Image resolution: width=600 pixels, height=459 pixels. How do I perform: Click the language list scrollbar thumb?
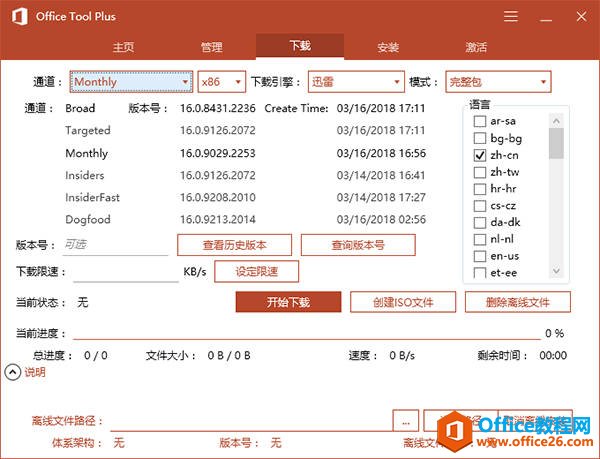[556, 143]
